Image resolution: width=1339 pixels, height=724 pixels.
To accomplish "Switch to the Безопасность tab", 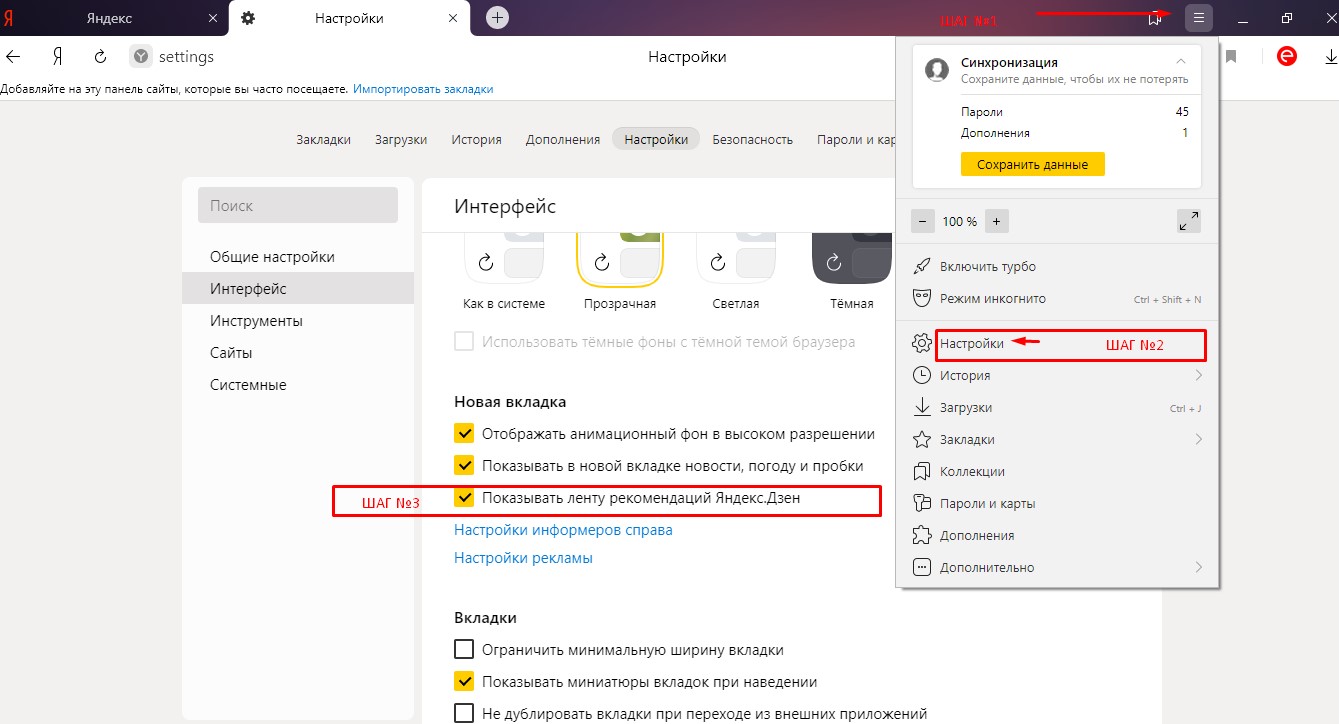I will pyautogui.click(x=752, y=139).
